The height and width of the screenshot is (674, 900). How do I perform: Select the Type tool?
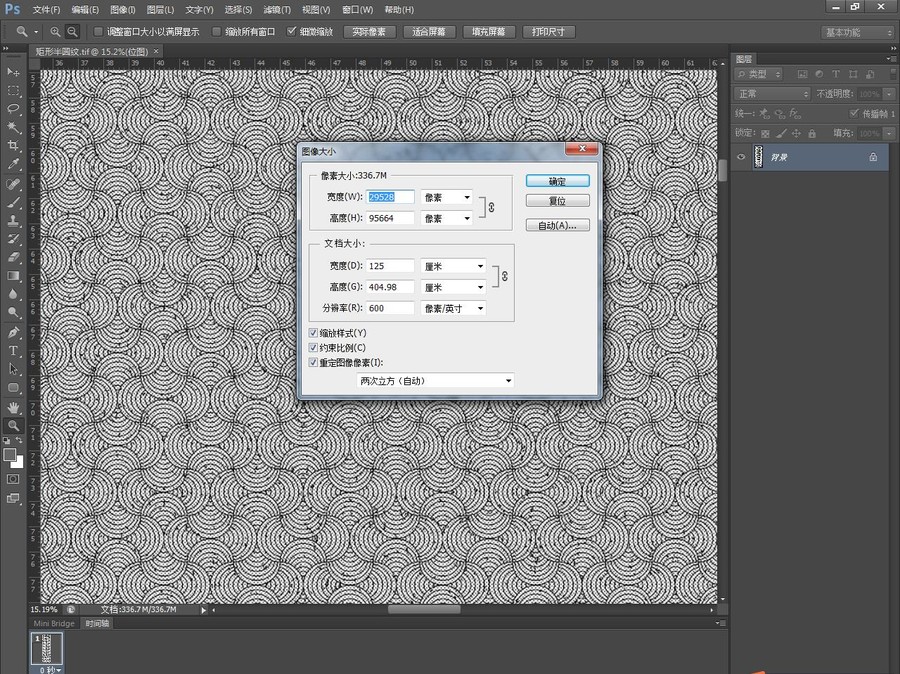13,351
